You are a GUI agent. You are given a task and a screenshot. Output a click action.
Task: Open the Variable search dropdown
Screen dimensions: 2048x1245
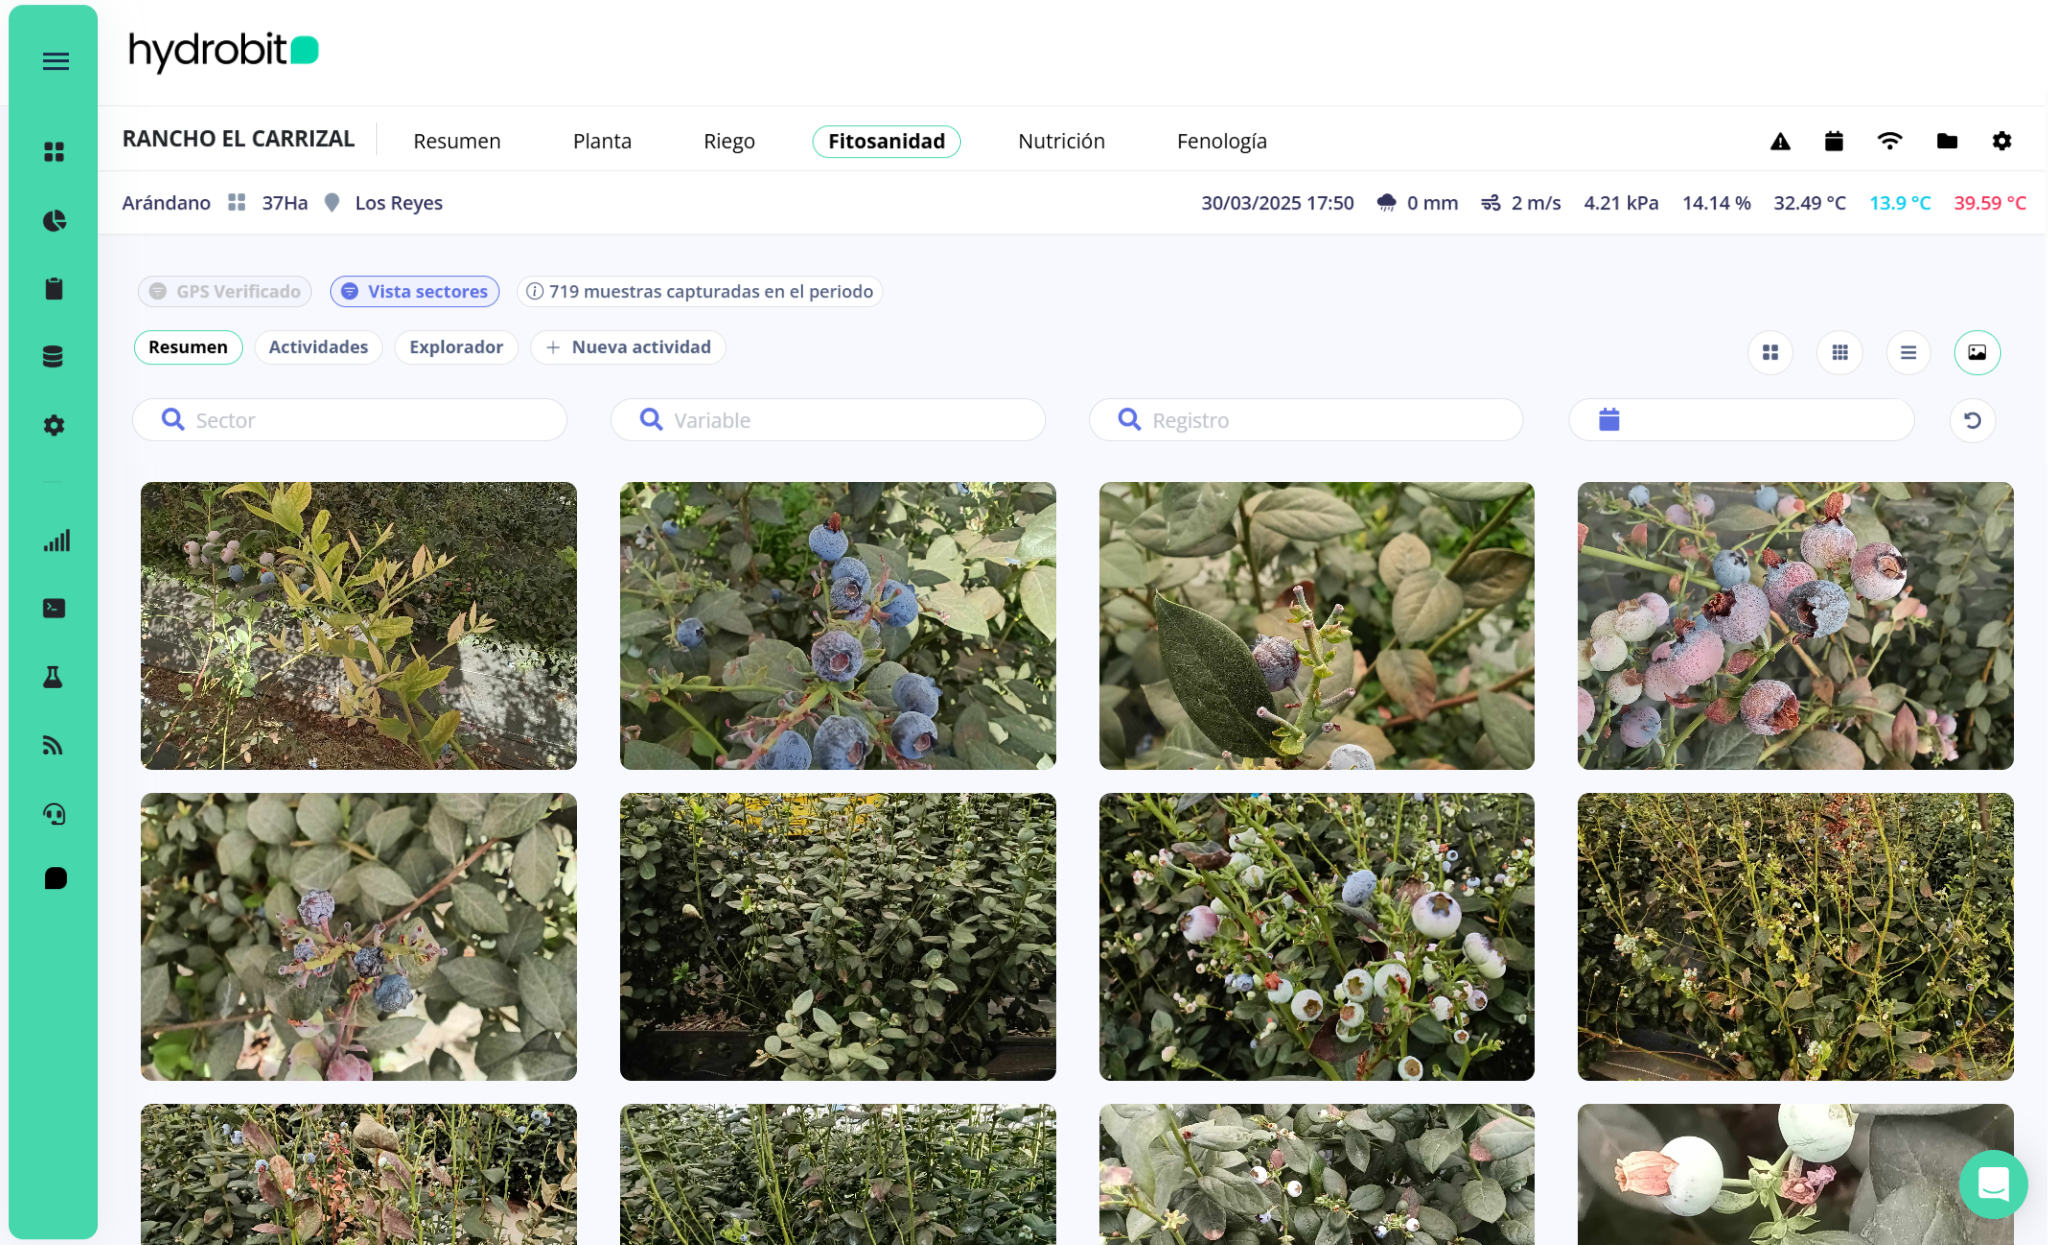(x=828, y=420)
